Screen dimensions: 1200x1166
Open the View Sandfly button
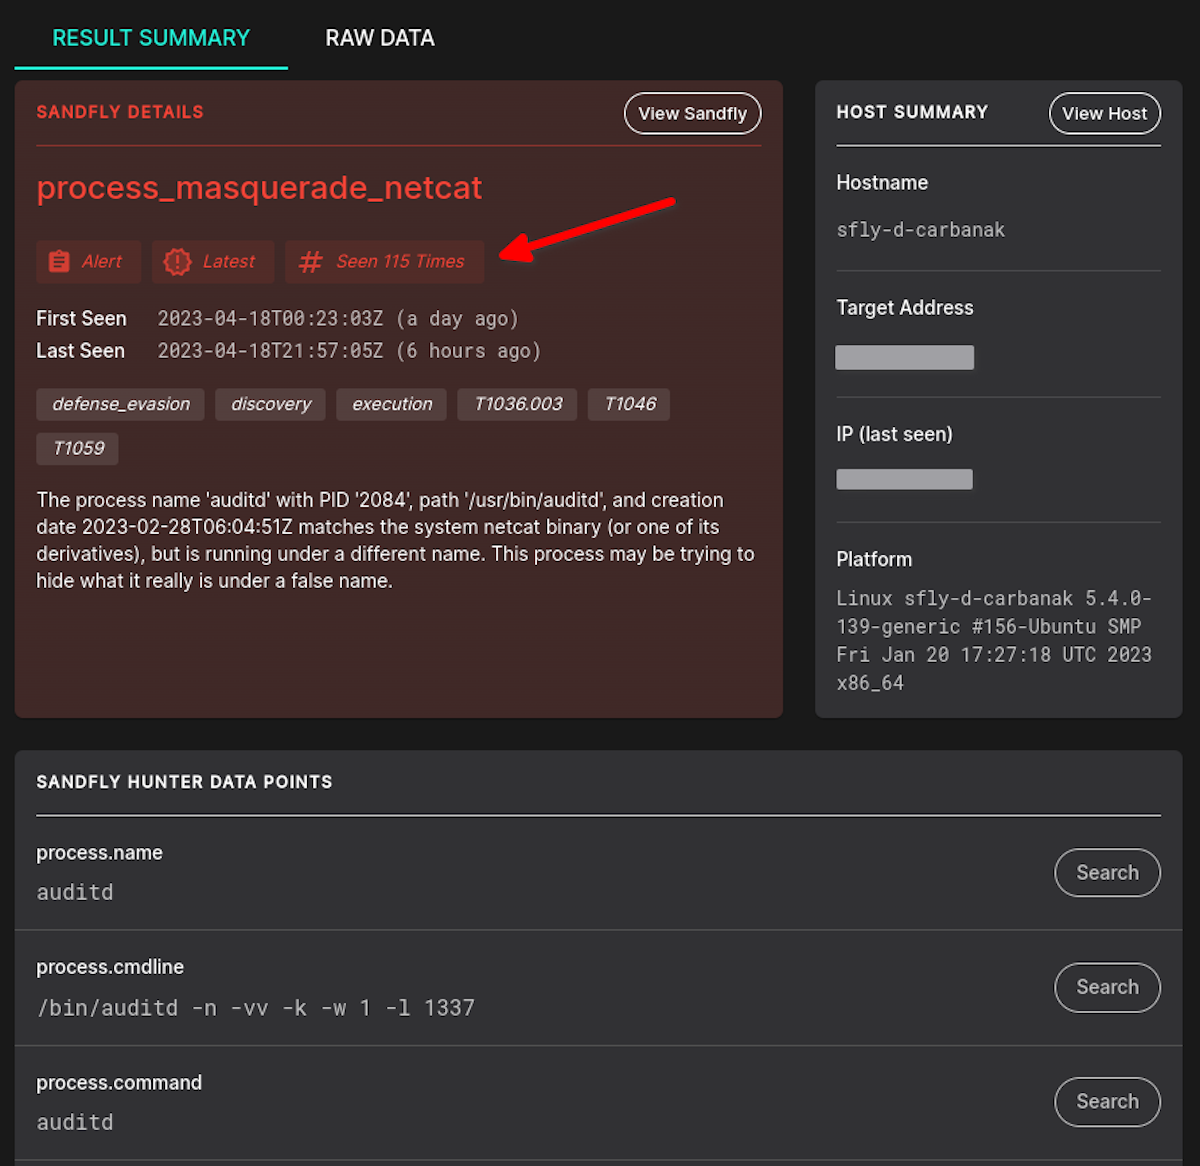693,113
